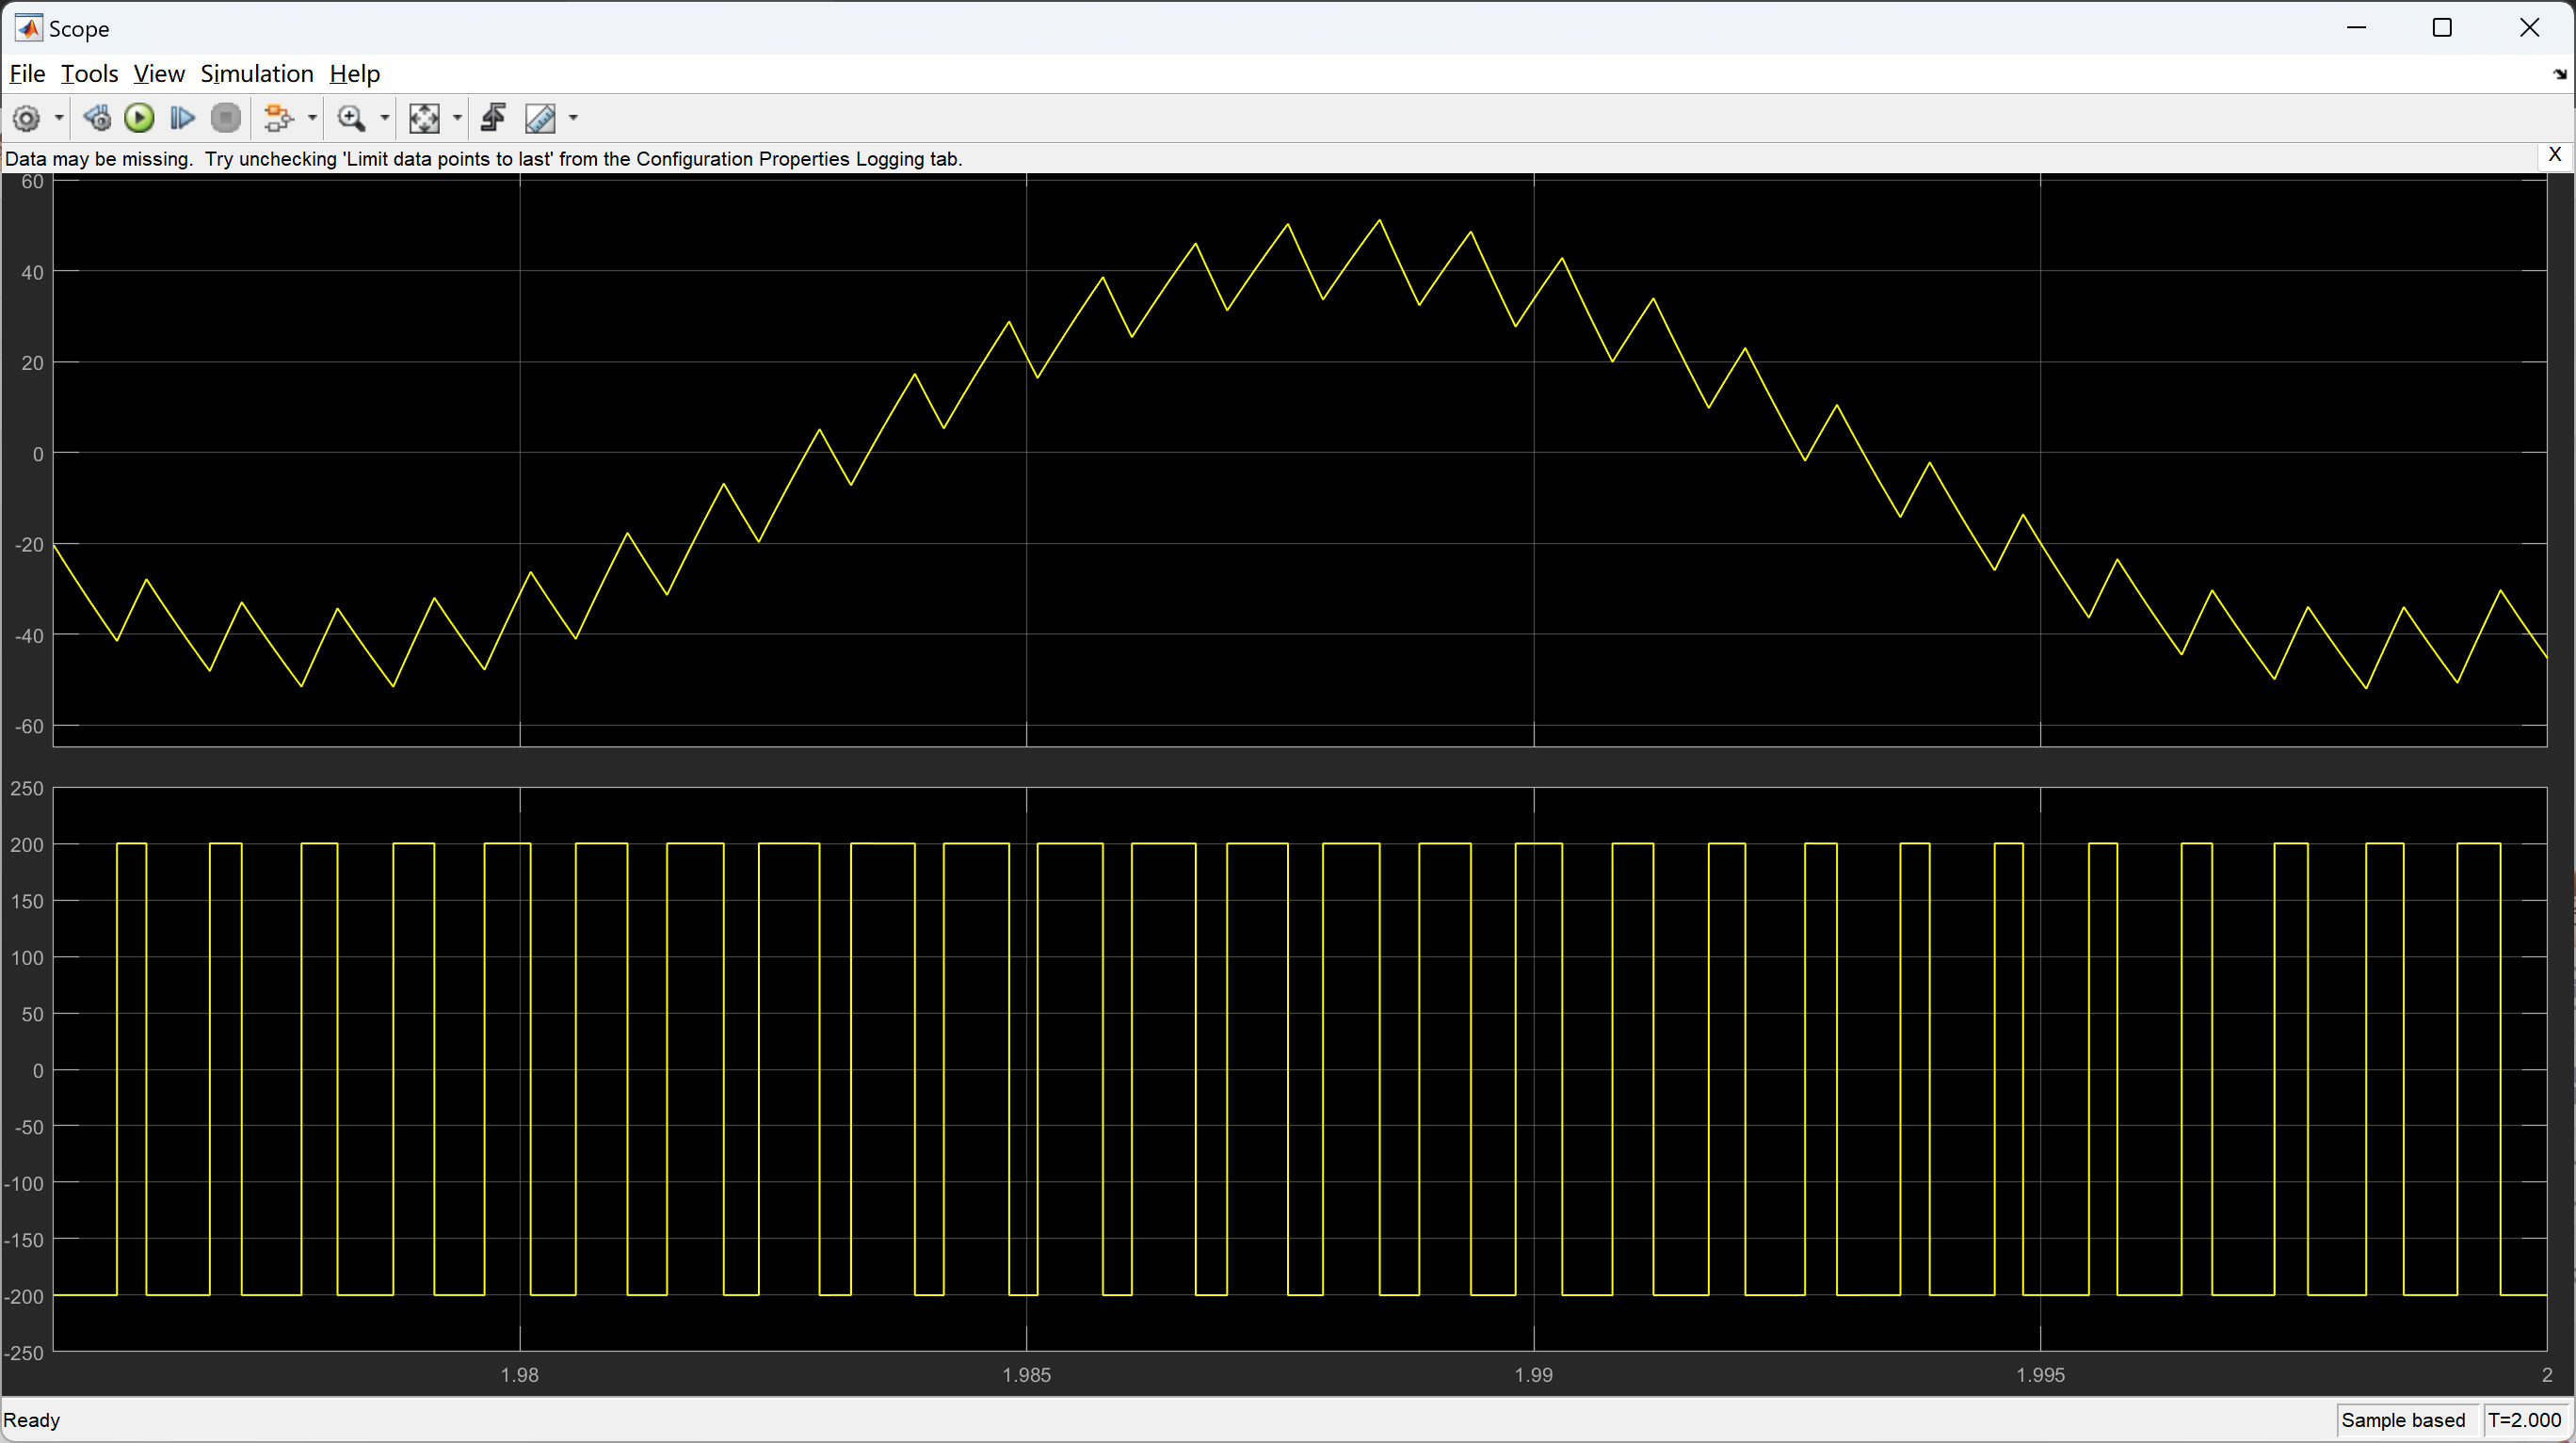The height and width of the screenshot is (1443, 2576).
Task: Click the grayed Stop simulation icon
Action: click(x=226, y=118)
